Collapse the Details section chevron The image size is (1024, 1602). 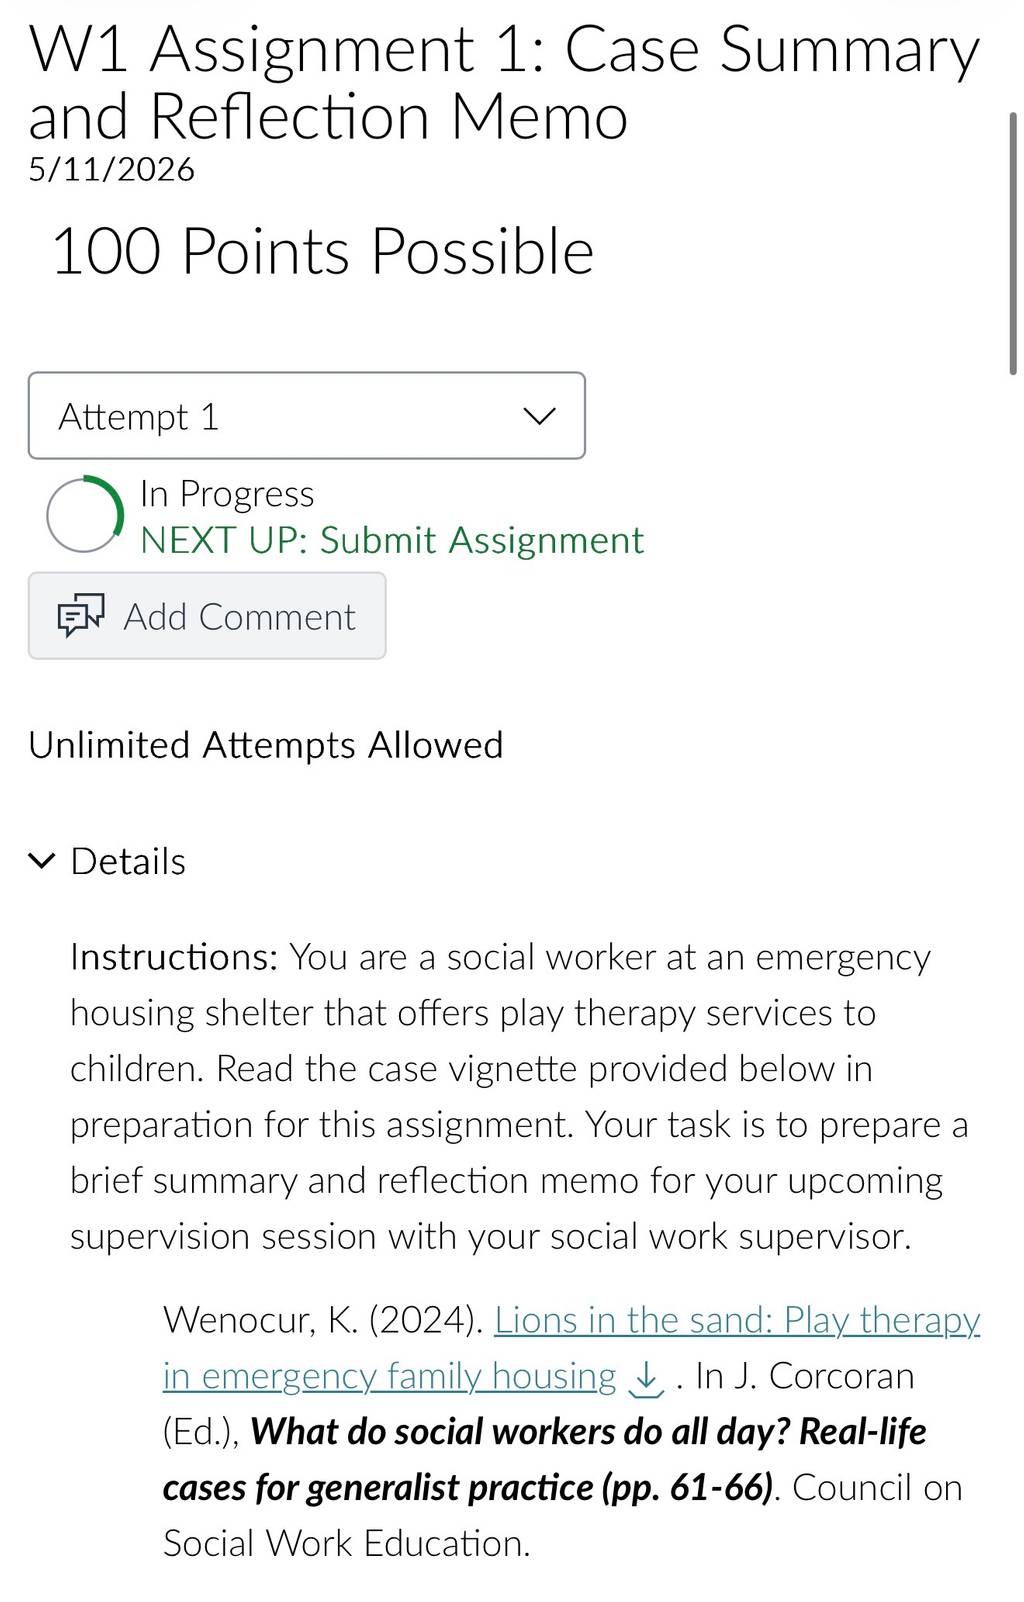41,861
